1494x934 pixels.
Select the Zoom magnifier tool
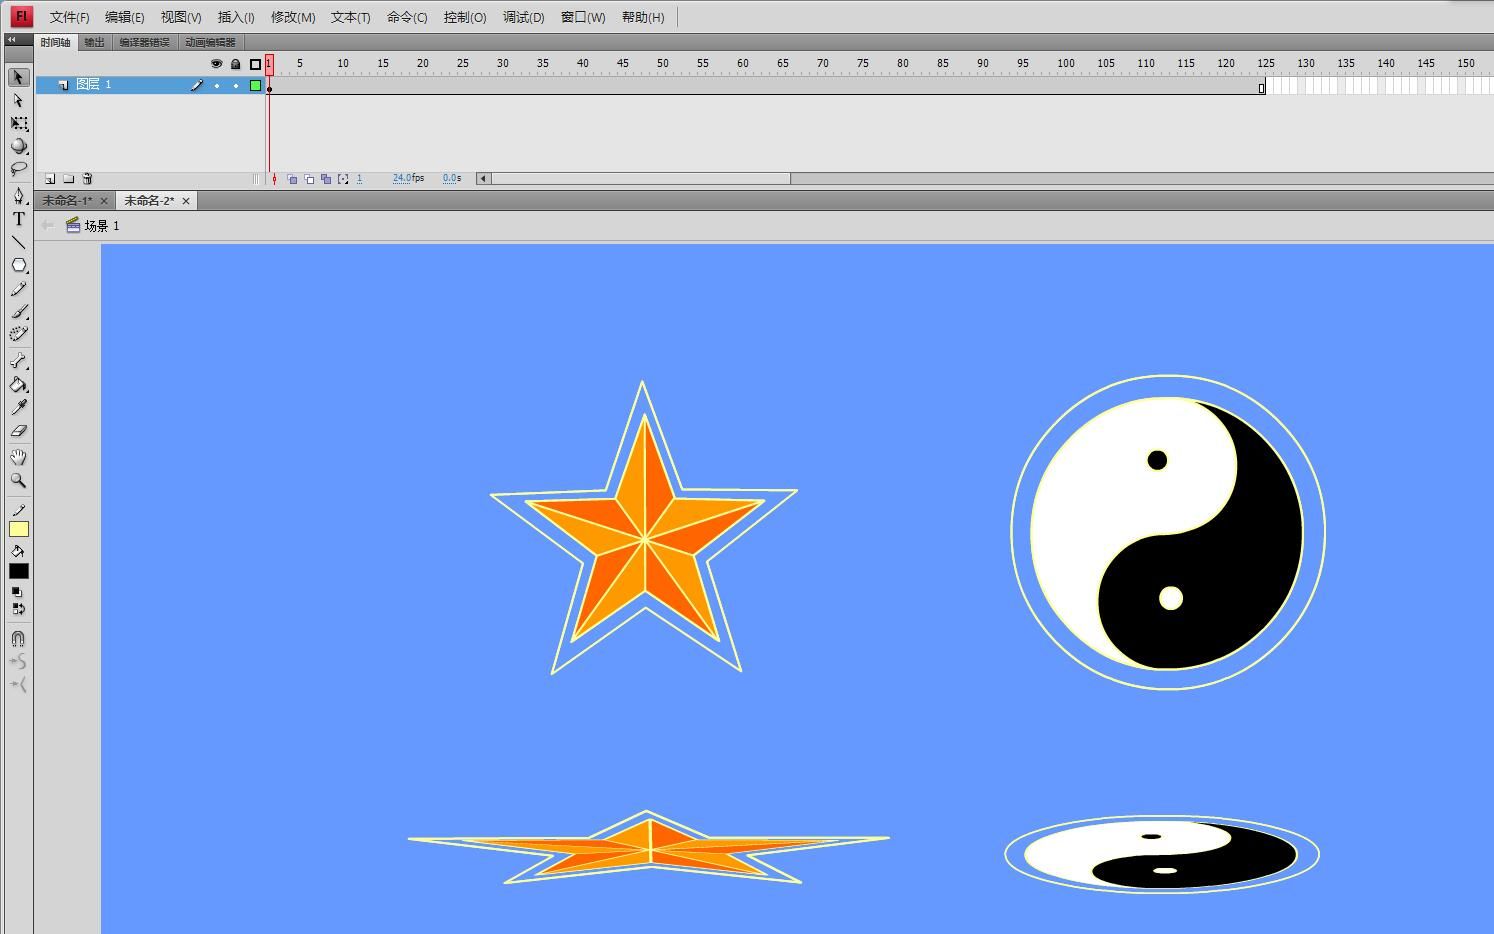coord(18,481)
